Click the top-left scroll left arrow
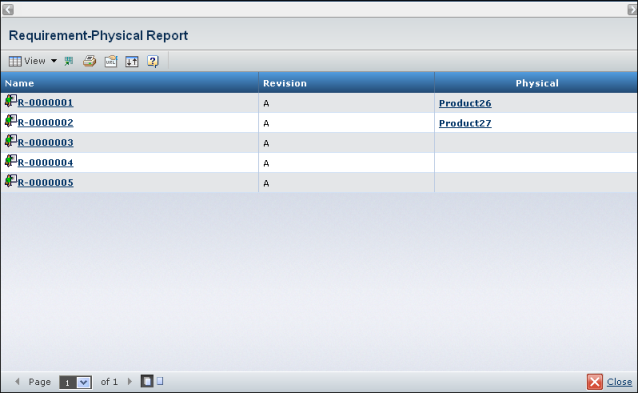Screen dimensions: 638x393 8,9
